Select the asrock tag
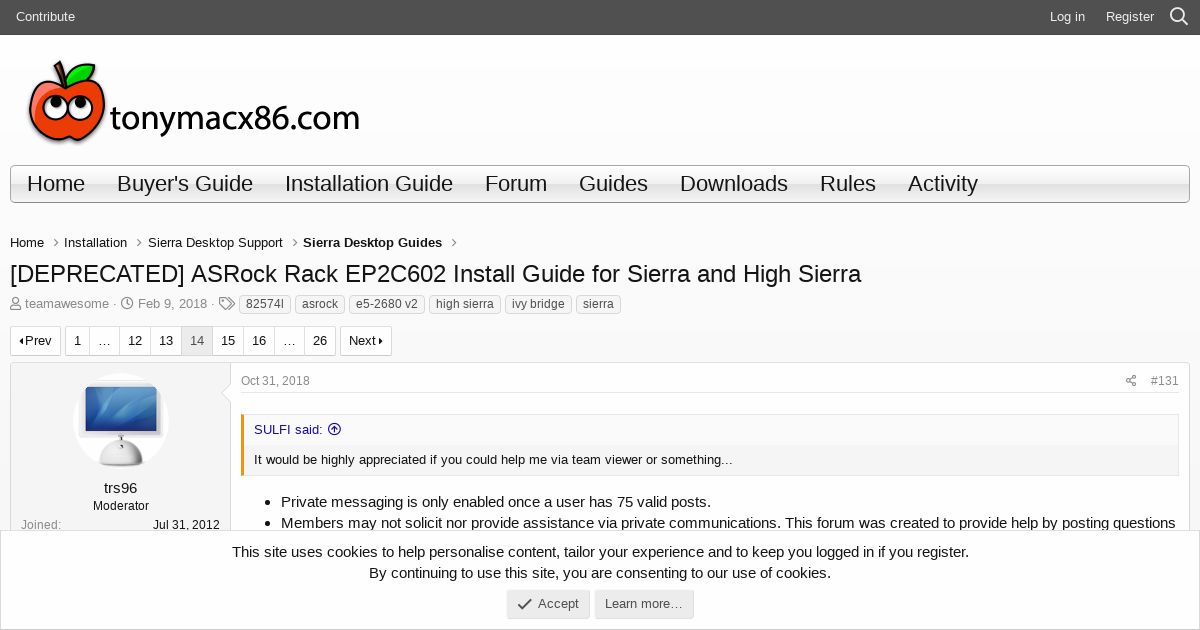Image resolution: width=1200 pixels, height=630 pixels. 320,304
